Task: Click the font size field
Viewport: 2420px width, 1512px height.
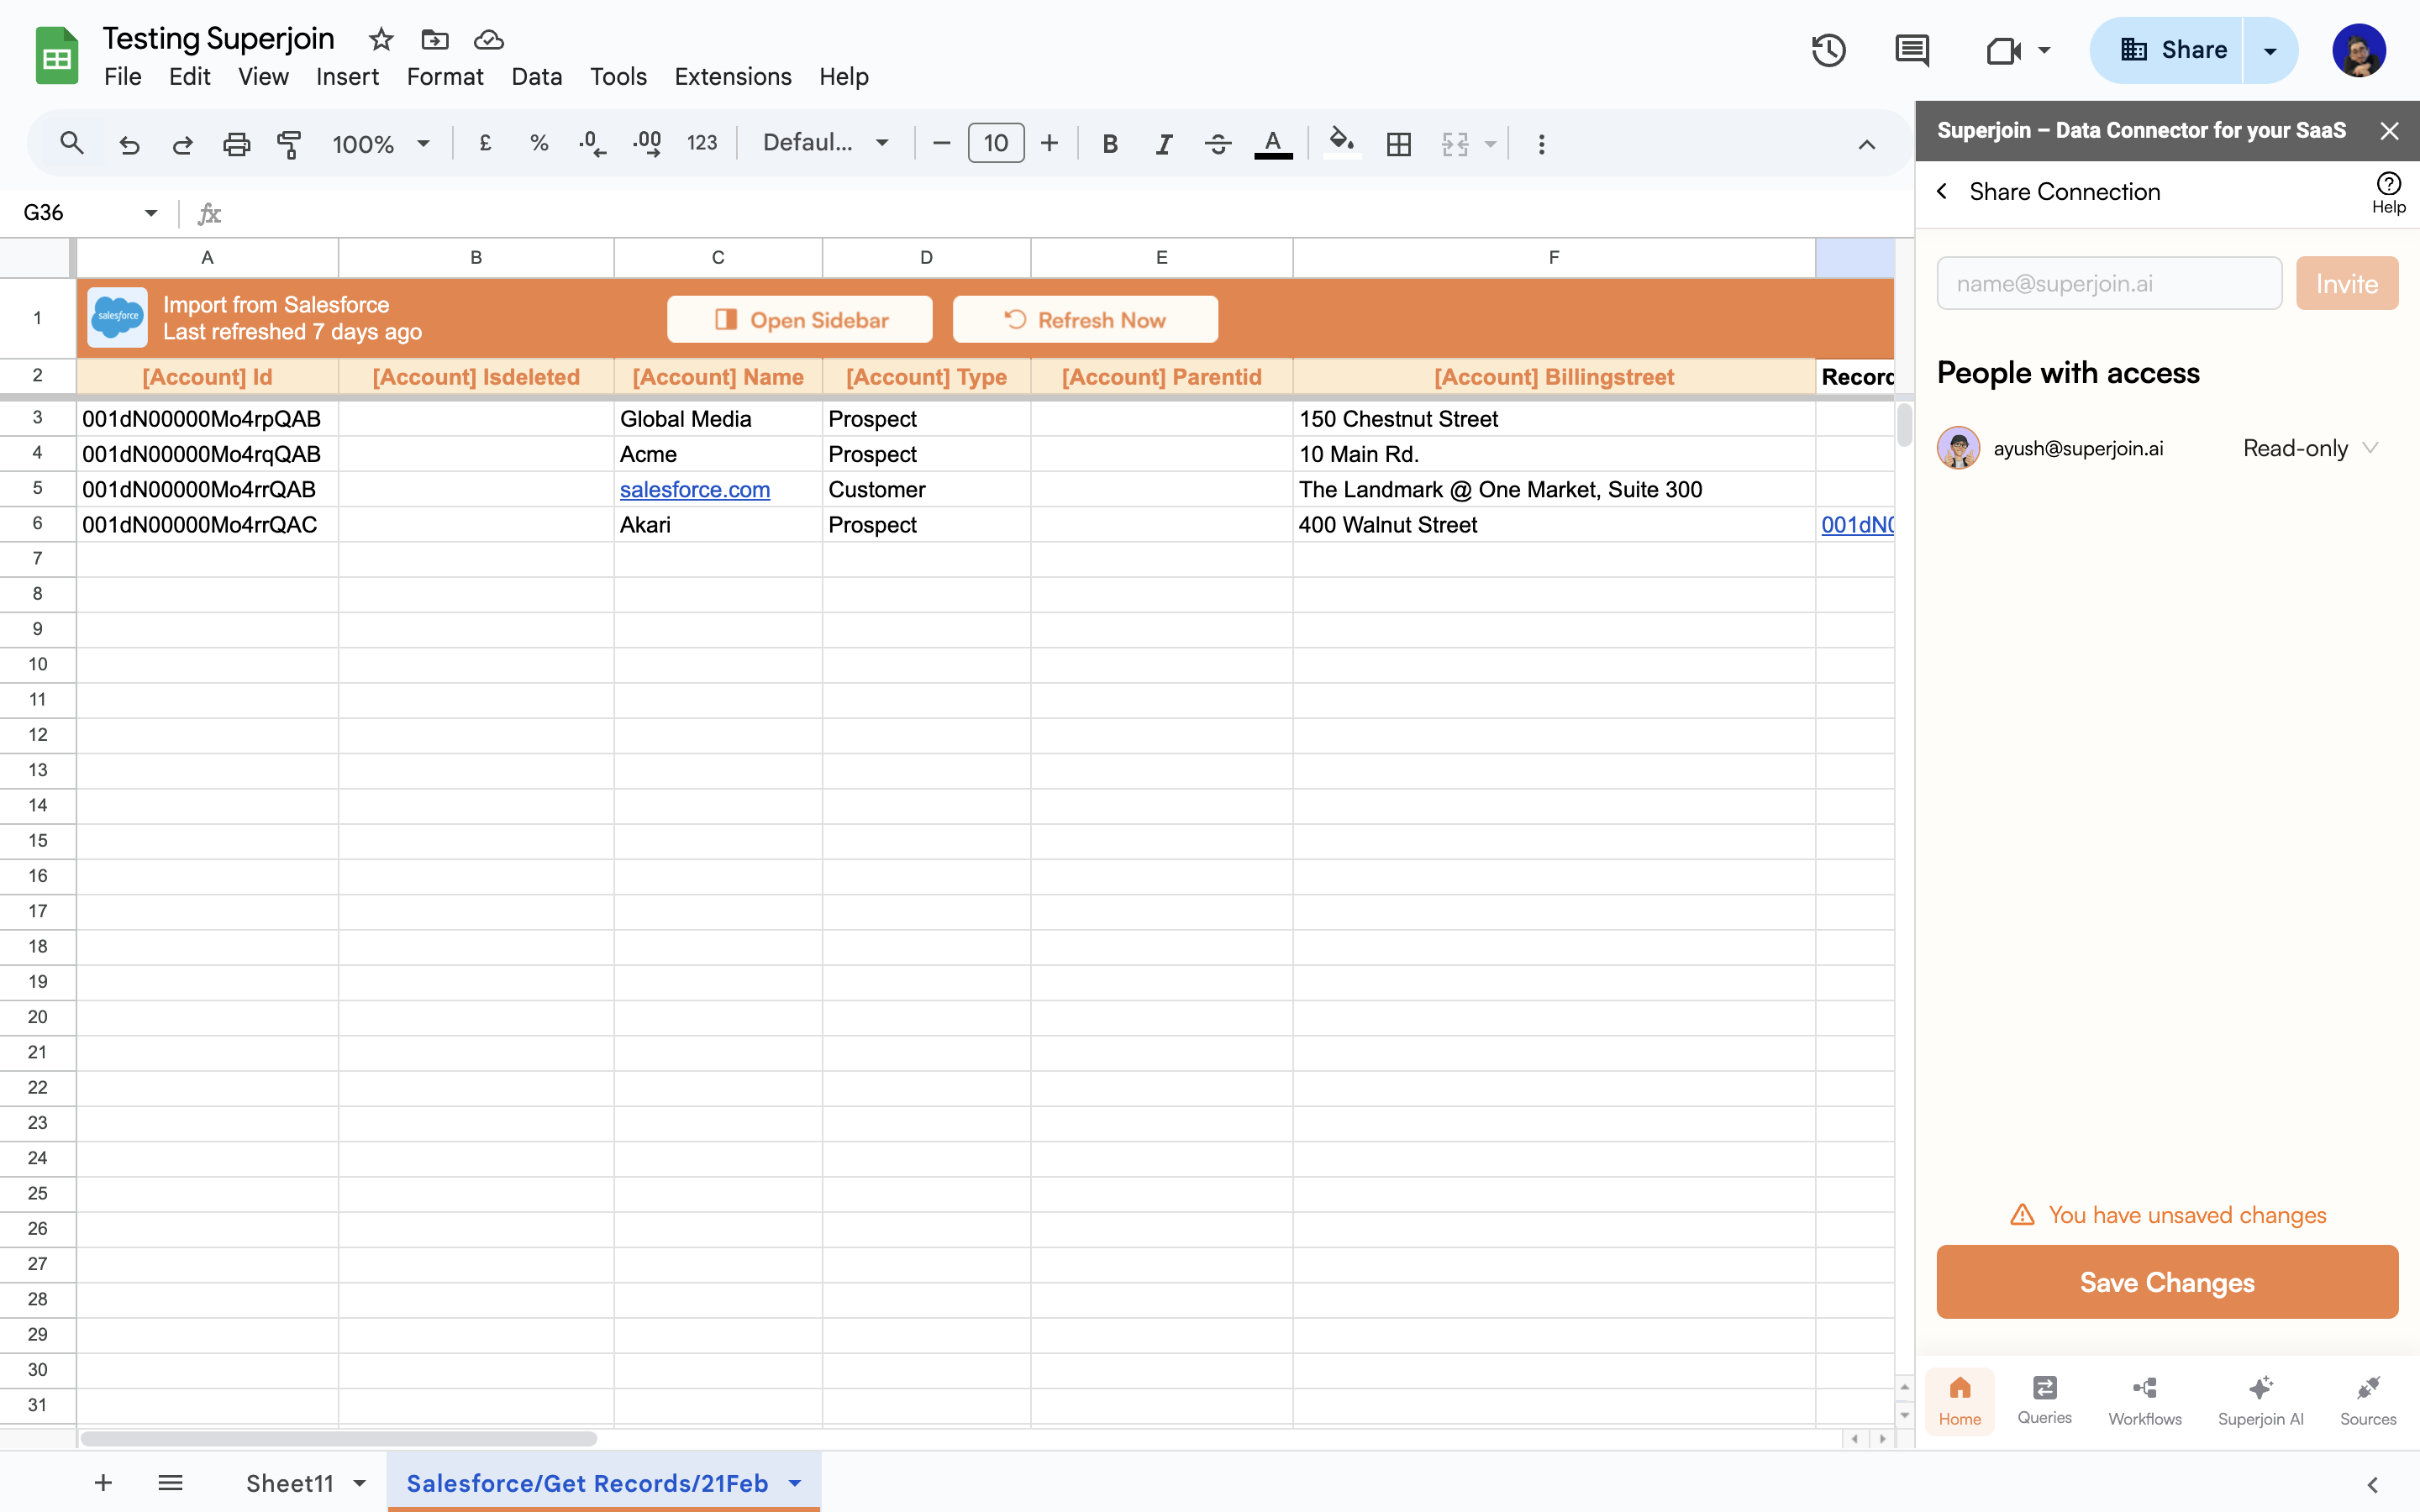Action: [996, 143]
